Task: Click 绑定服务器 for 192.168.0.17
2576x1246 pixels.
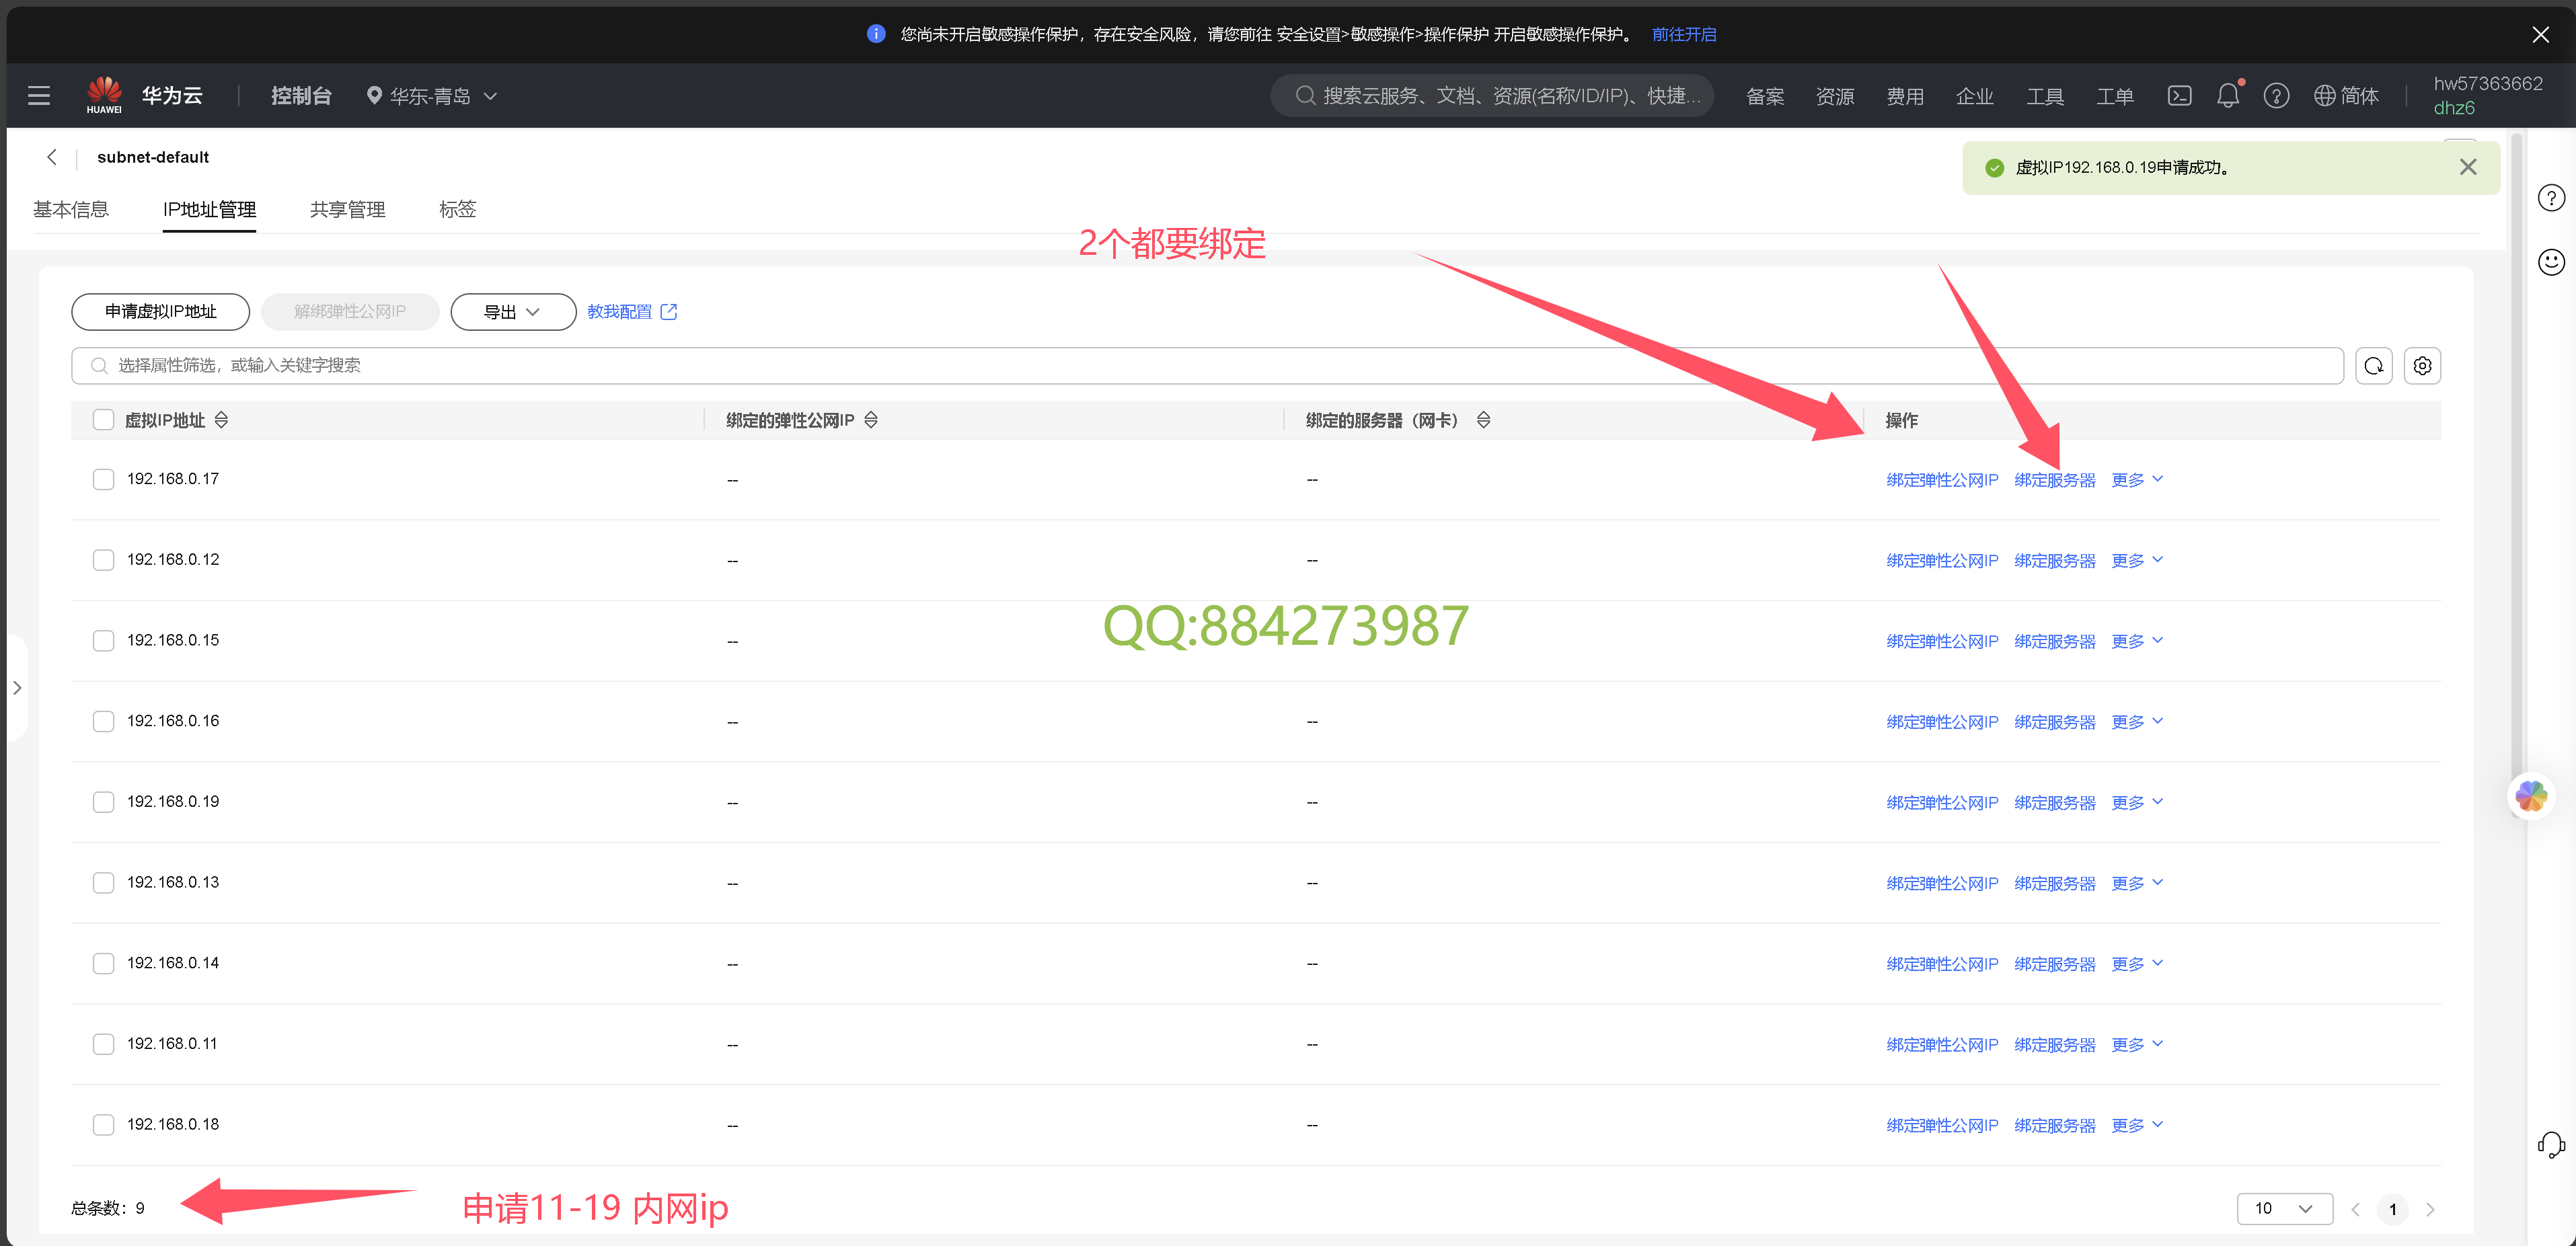Action: pyautogui.click(x=2055, y=480)
